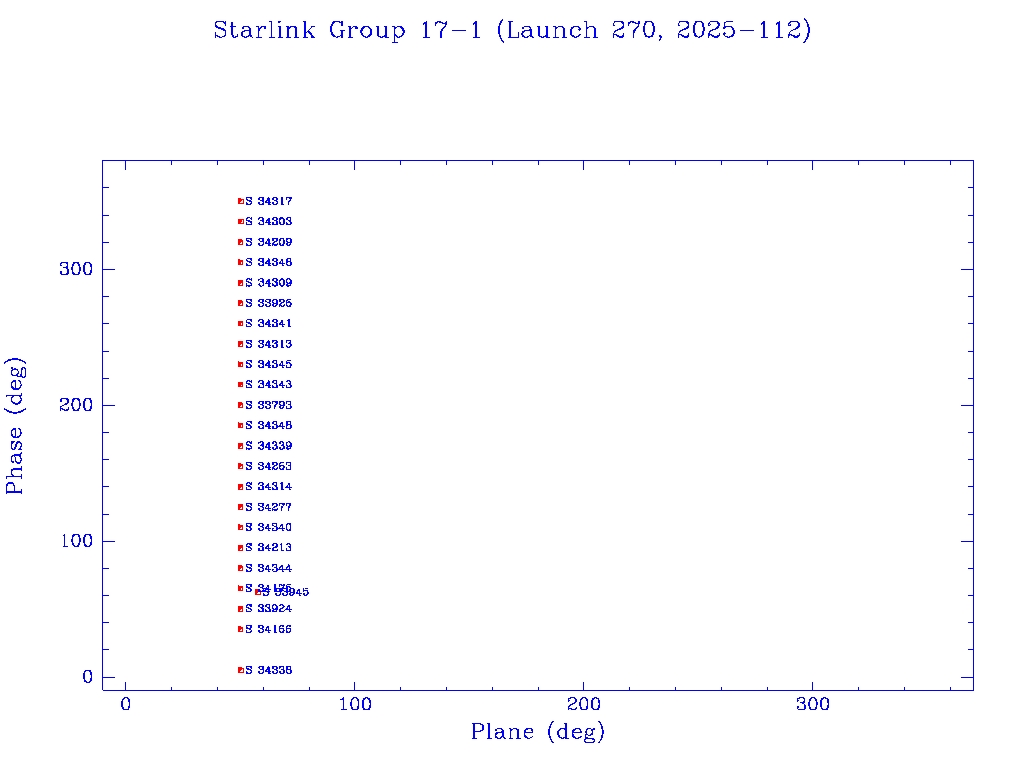The height and width of the screenshot is (768, 1024).
Task: Click the red marker for S 33924
Action: (240, 609)
